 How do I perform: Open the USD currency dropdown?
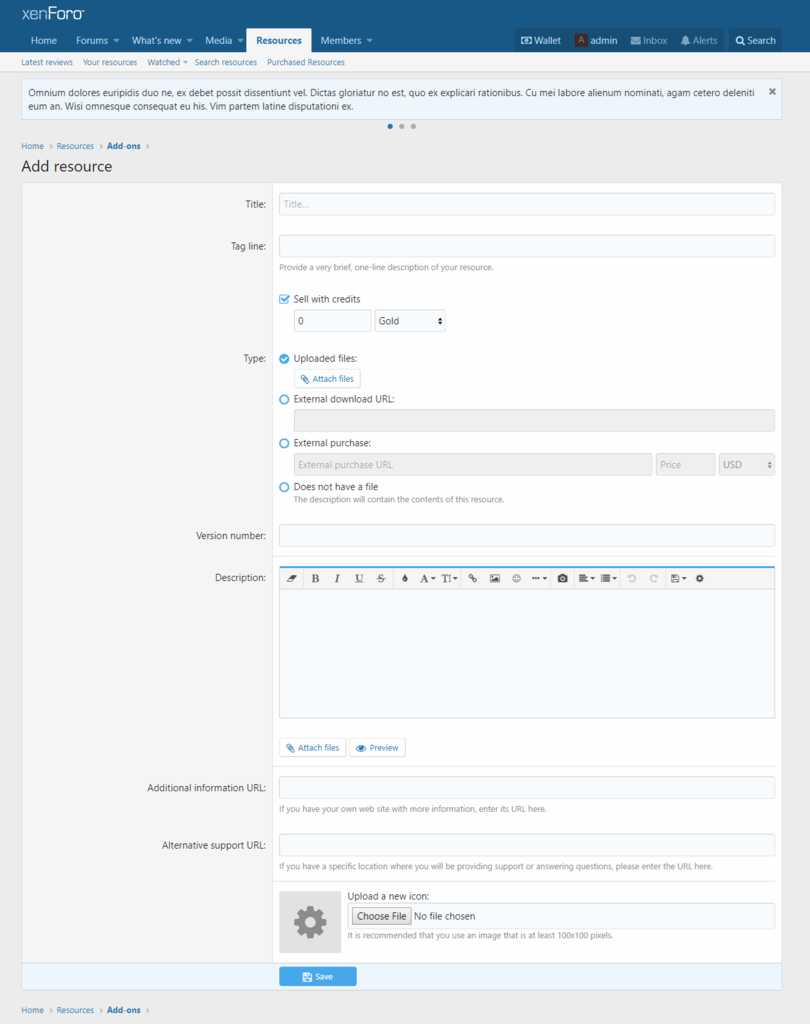746,465
